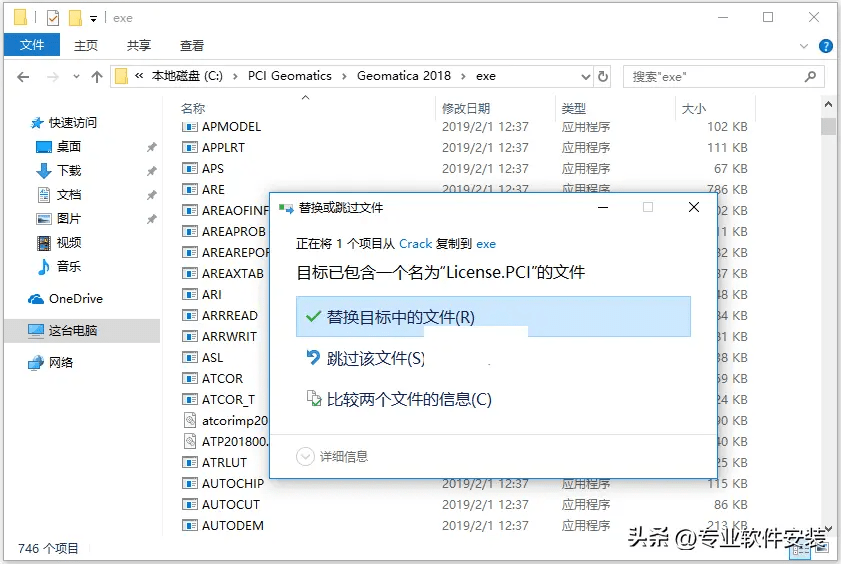Viewport: 841px width, 564px height.
Task: Open Explorer help question mark icon
Action: [826, 46]
